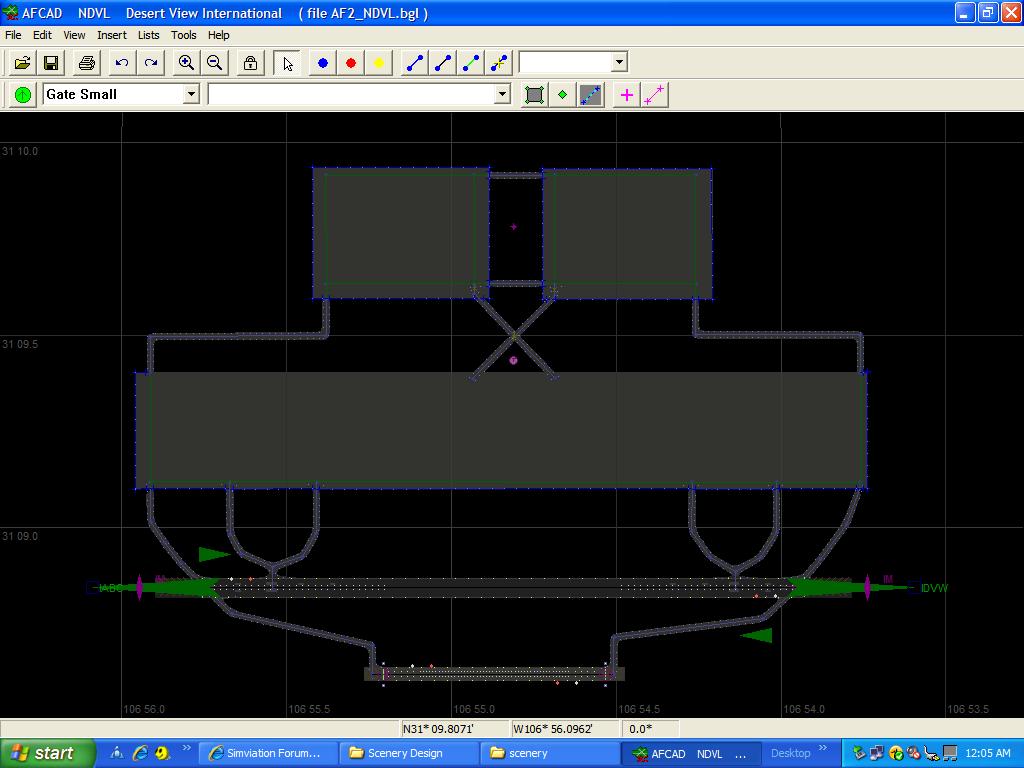
Task: Toggle the pointer select mode button
Action: tap(288, 63)
